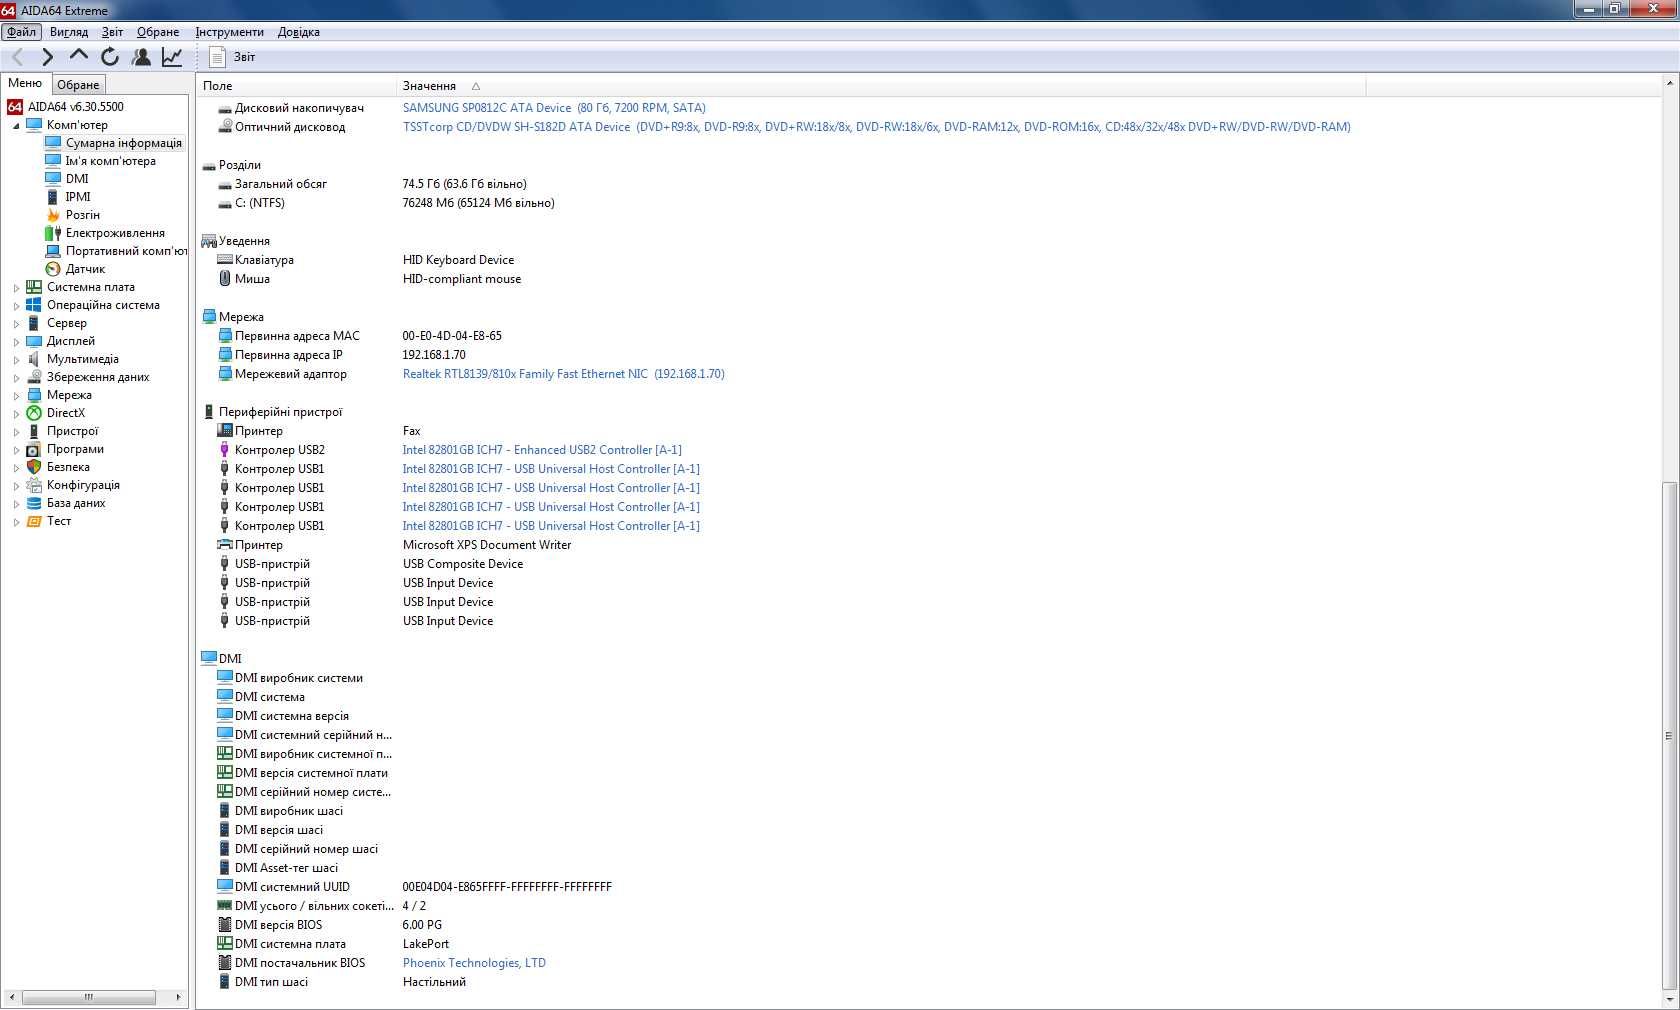Select the Системна плата motherboard icon

34,287
